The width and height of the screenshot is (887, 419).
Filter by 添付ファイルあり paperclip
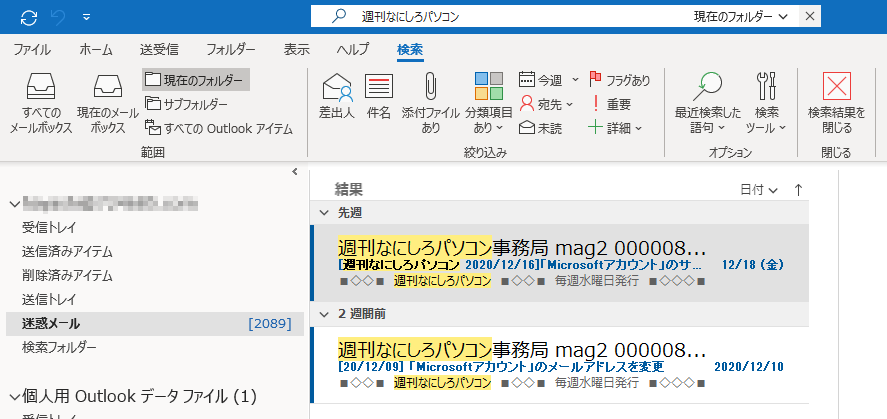click(x=430, y=103)
